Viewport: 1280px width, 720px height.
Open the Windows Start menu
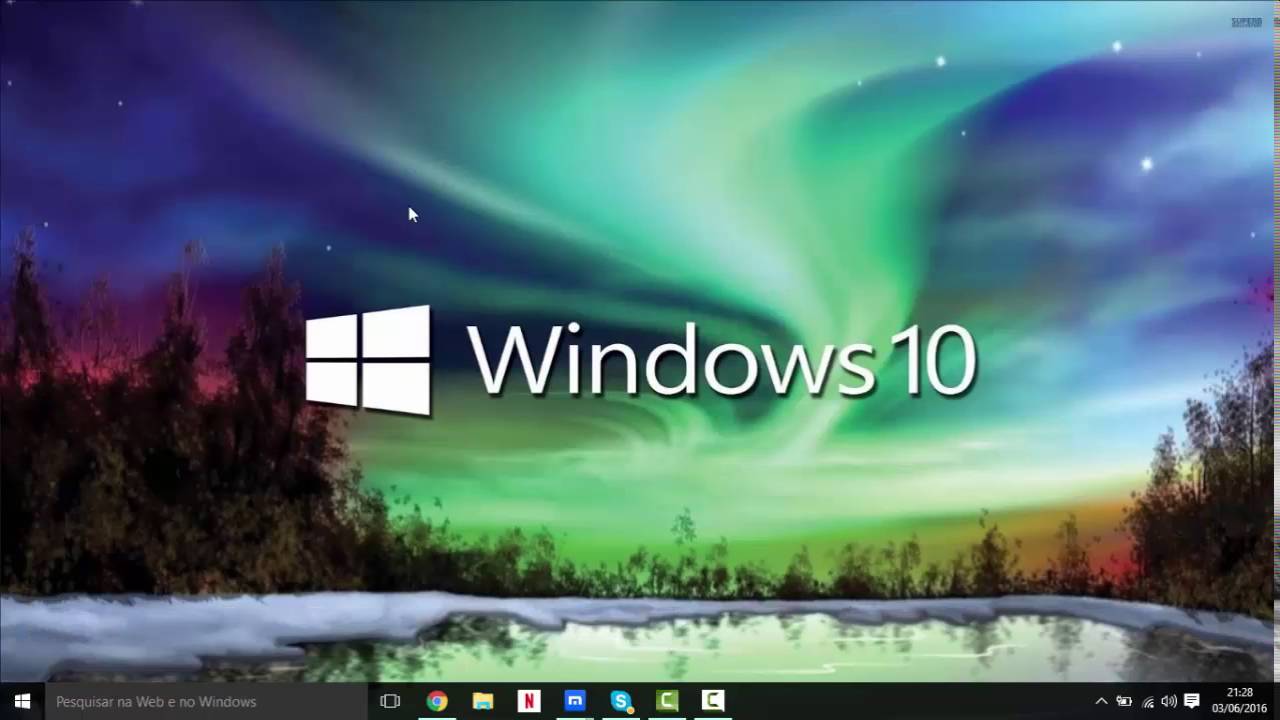tap(22, 701)
